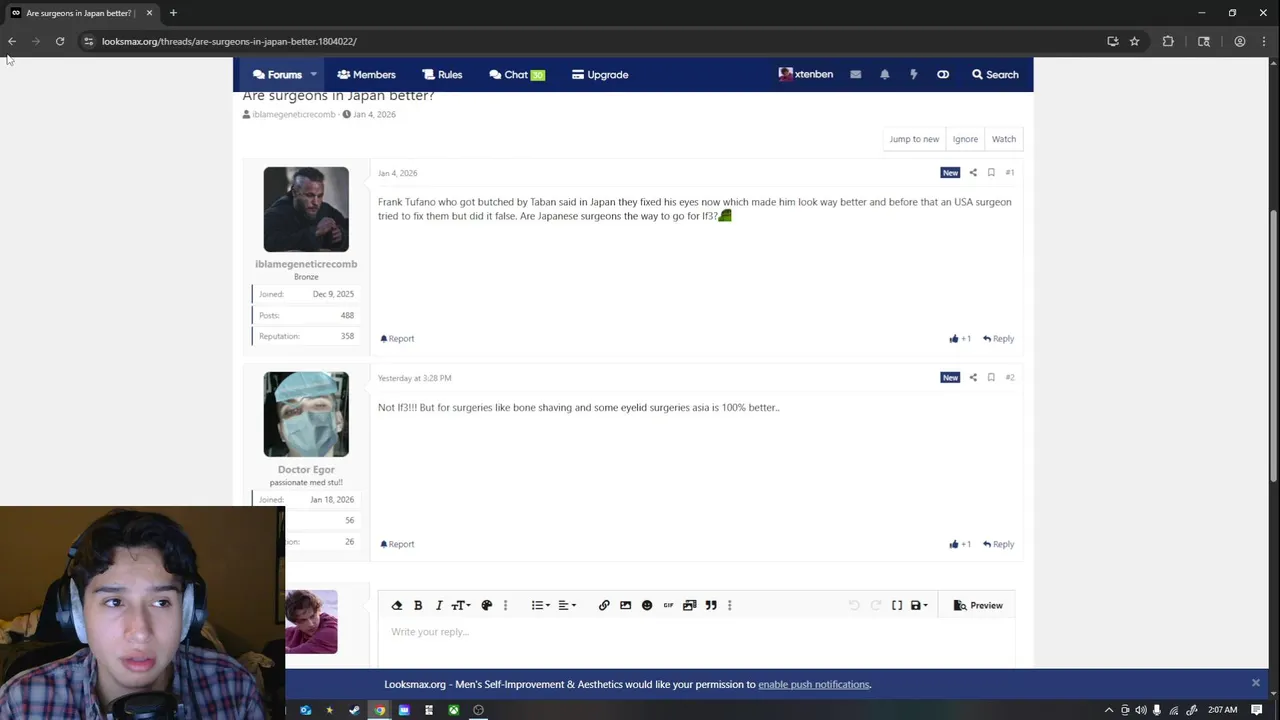Expand the Forums dropdown arrow
Screen dimensions: 1280x720
point(313,75)
